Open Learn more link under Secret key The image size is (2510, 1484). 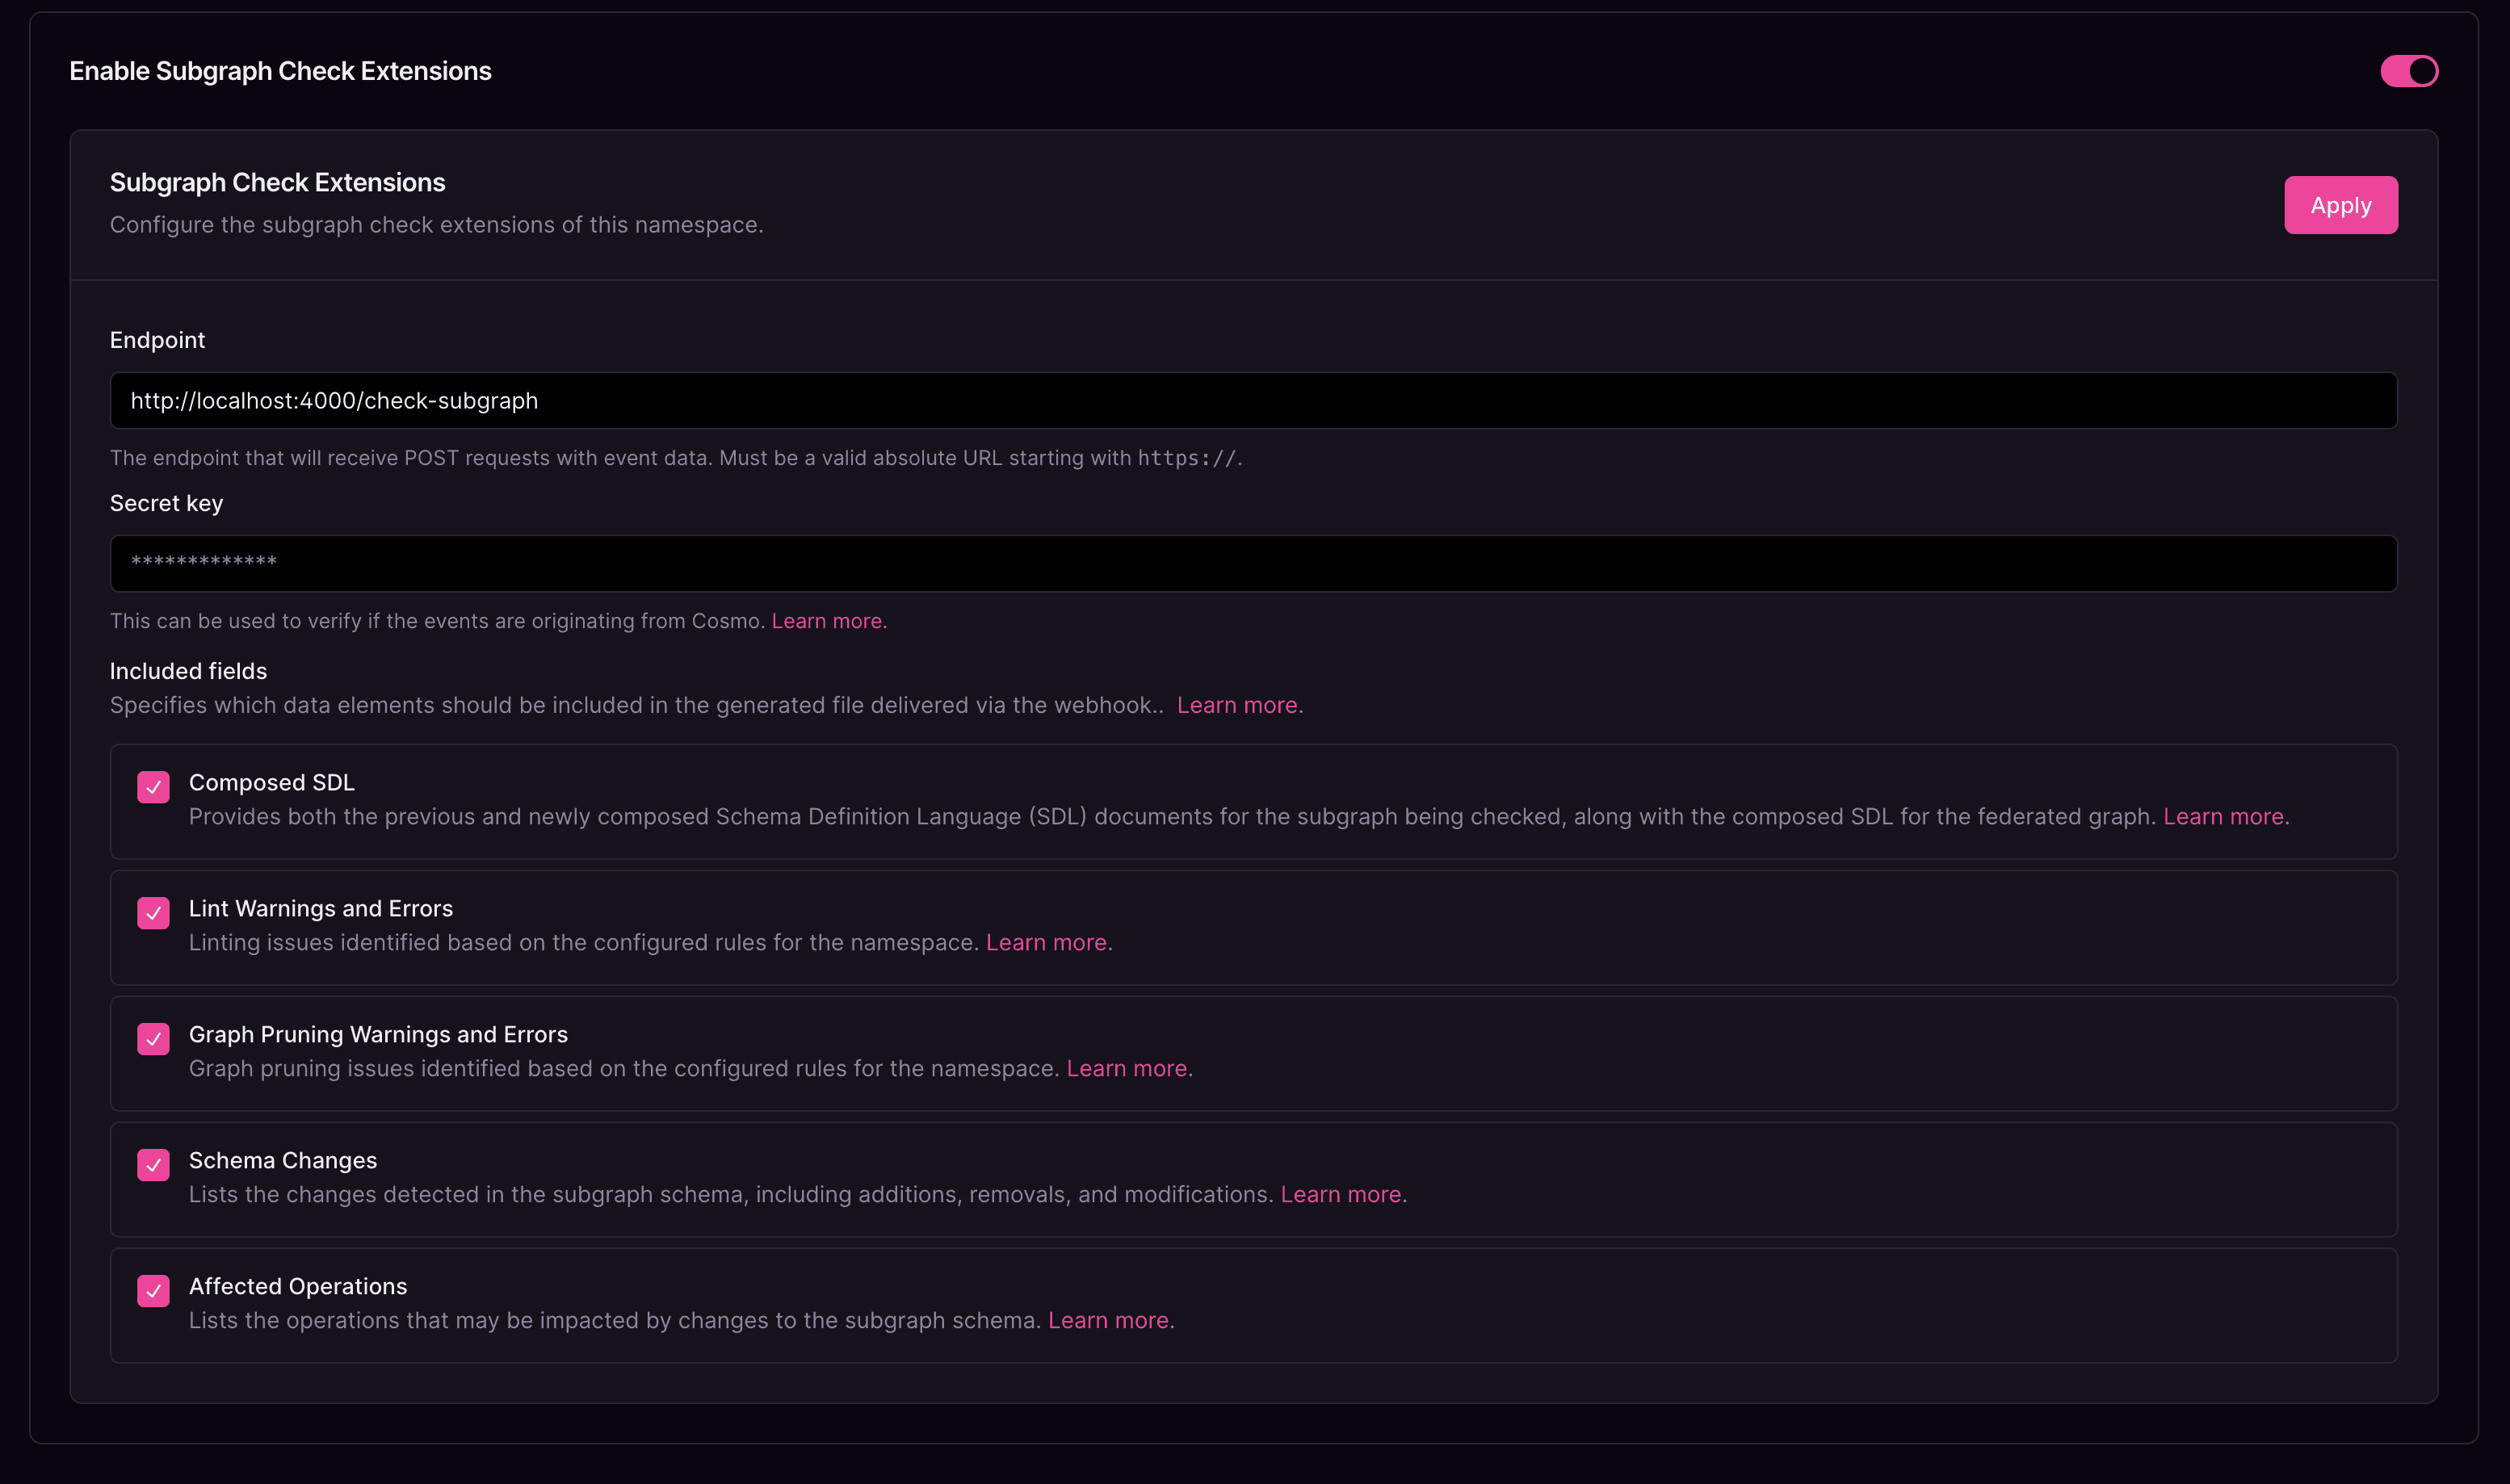click(827, 621)
